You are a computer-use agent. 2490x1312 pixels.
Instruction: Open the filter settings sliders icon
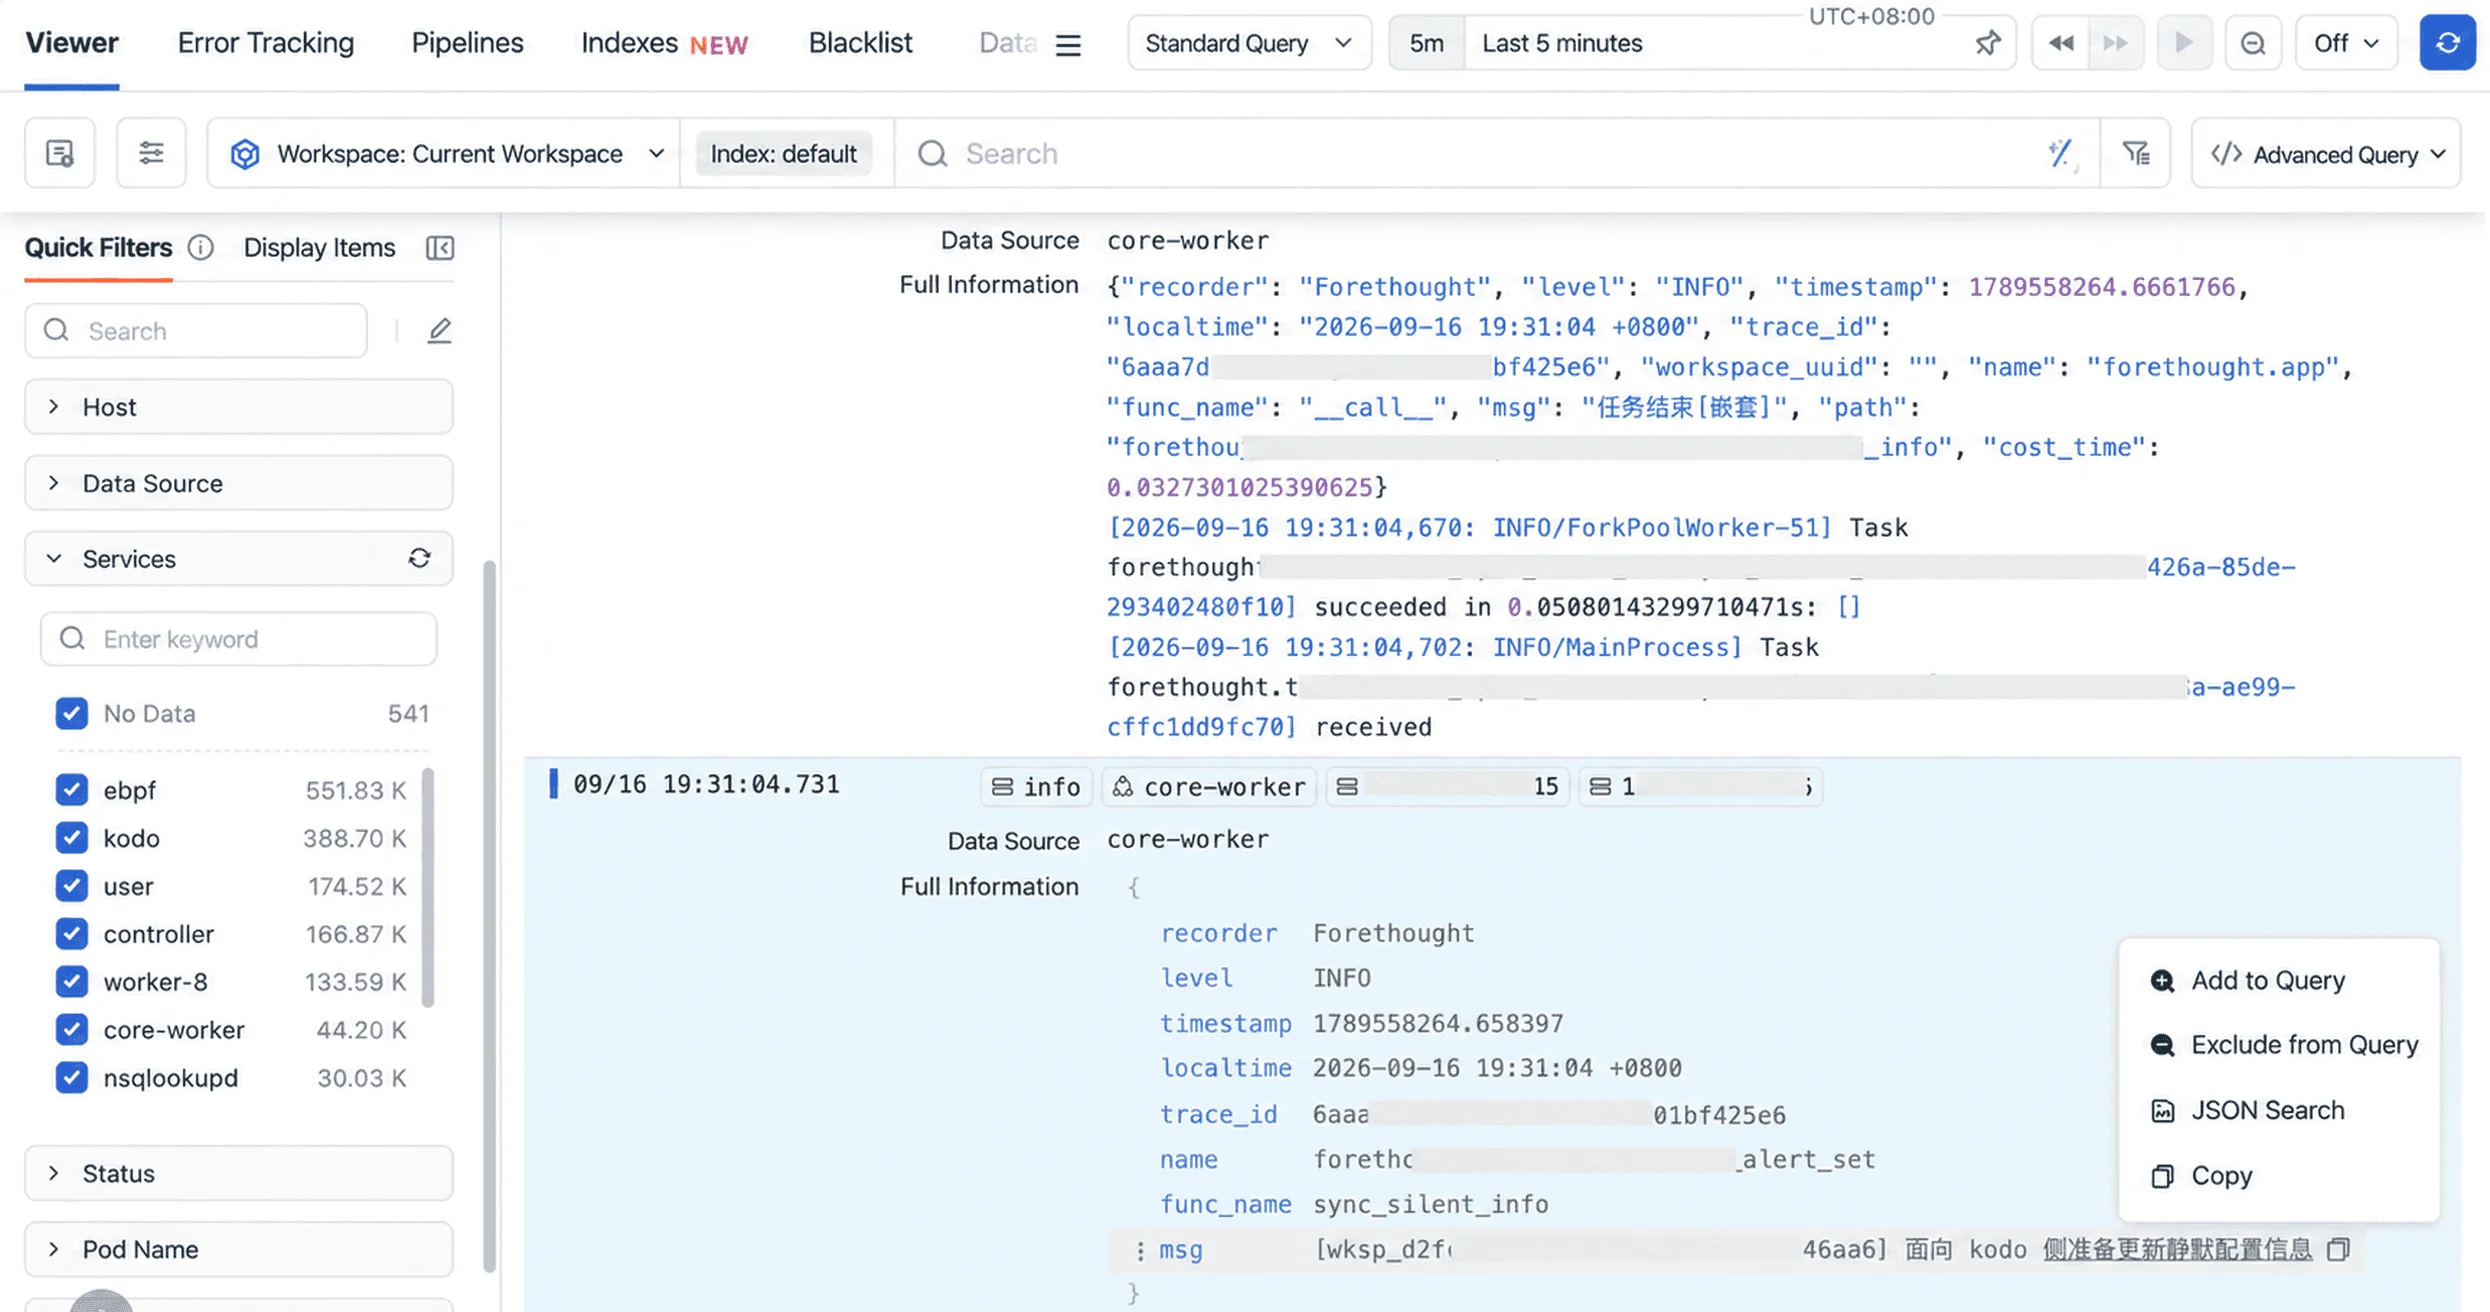(151, 153)
